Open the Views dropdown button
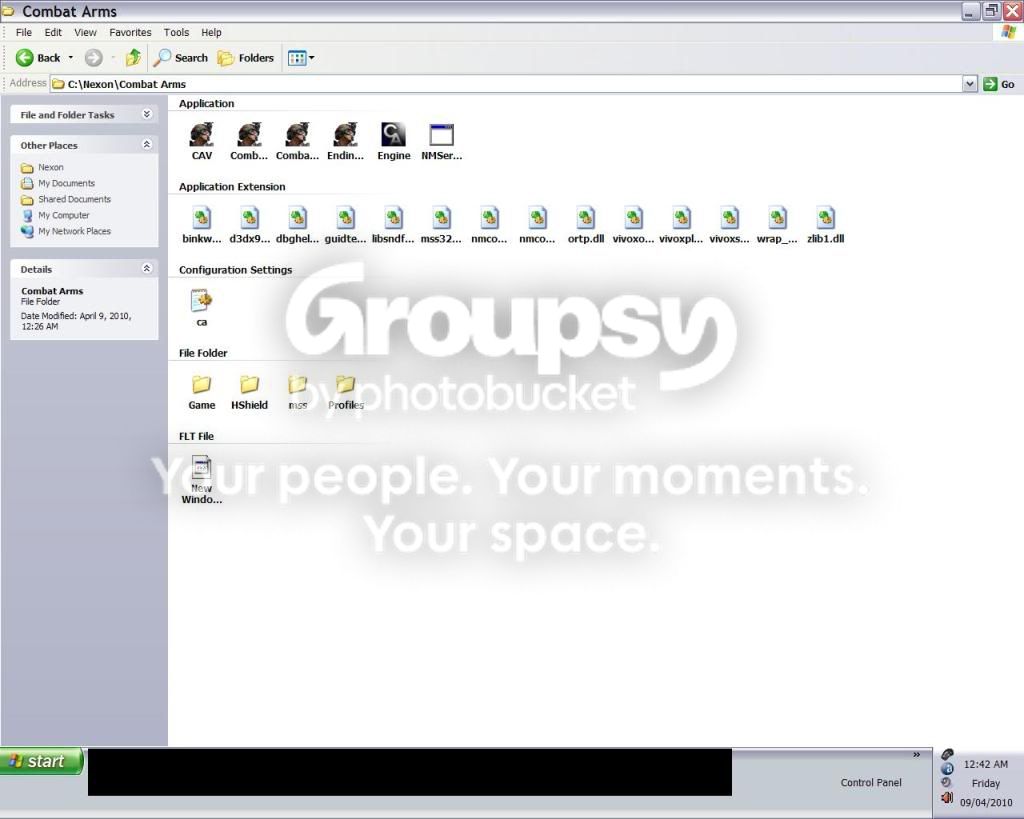Viewport: 1024px width, 819px height. [300, 57]
